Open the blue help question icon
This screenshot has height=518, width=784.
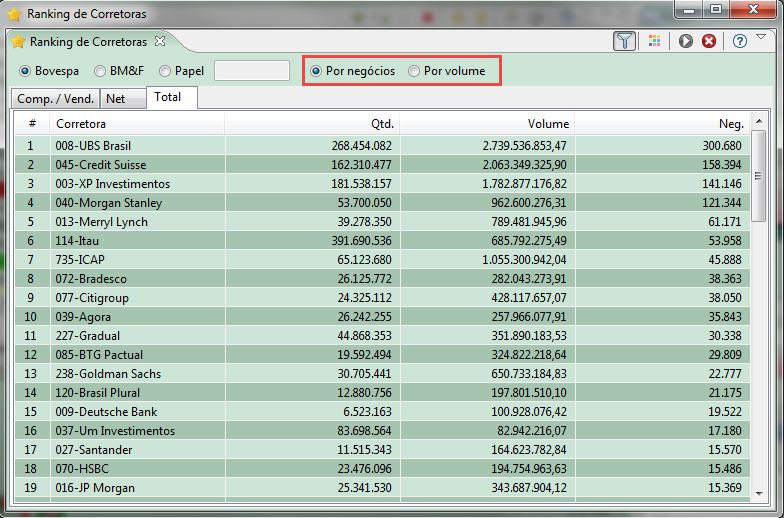(x=740, y=41)
